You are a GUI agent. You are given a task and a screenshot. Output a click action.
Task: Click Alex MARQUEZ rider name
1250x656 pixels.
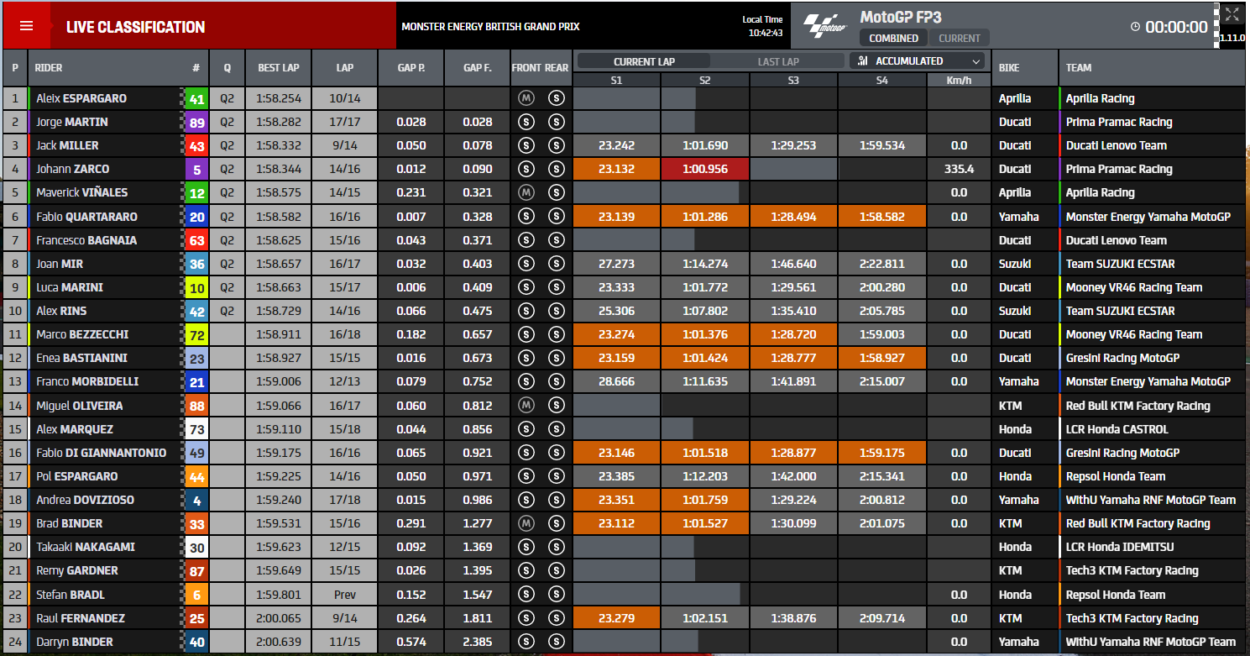pos(77,429)
